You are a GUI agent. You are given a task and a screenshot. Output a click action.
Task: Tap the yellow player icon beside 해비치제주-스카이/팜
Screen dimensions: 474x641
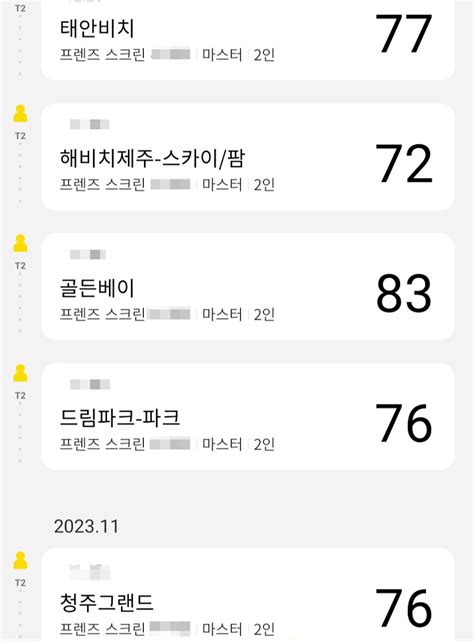pyautogui.click(x=20, y=114)
